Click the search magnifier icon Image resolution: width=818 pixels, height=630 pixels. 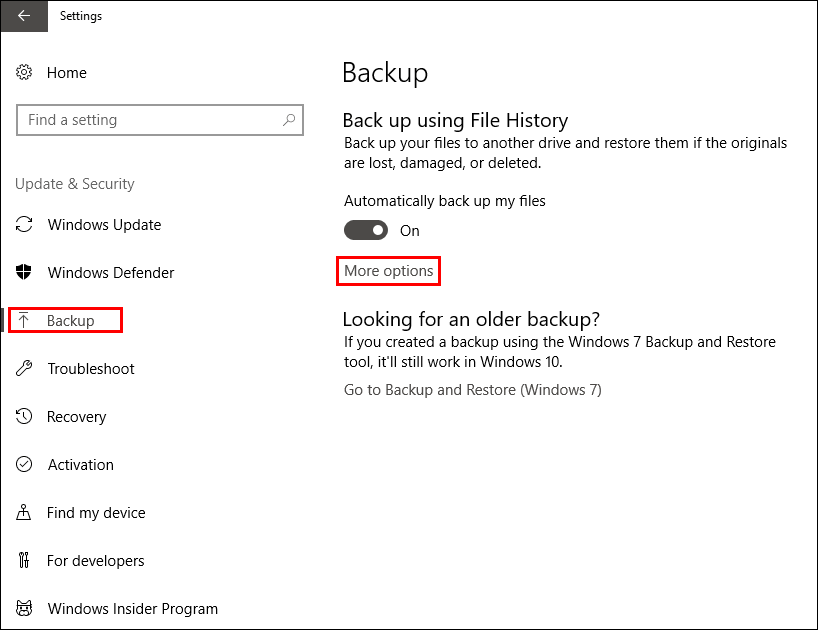(288, 120)
